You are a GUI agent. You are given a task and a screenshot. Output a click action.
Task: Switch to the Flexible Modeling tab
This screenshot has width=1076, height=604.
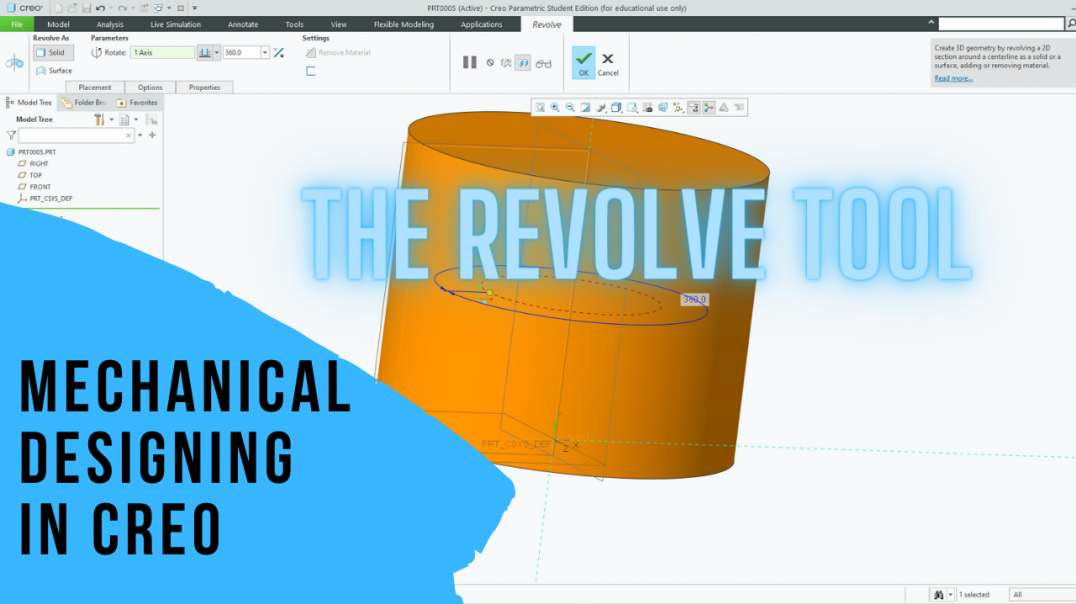(x=404, y=24)
